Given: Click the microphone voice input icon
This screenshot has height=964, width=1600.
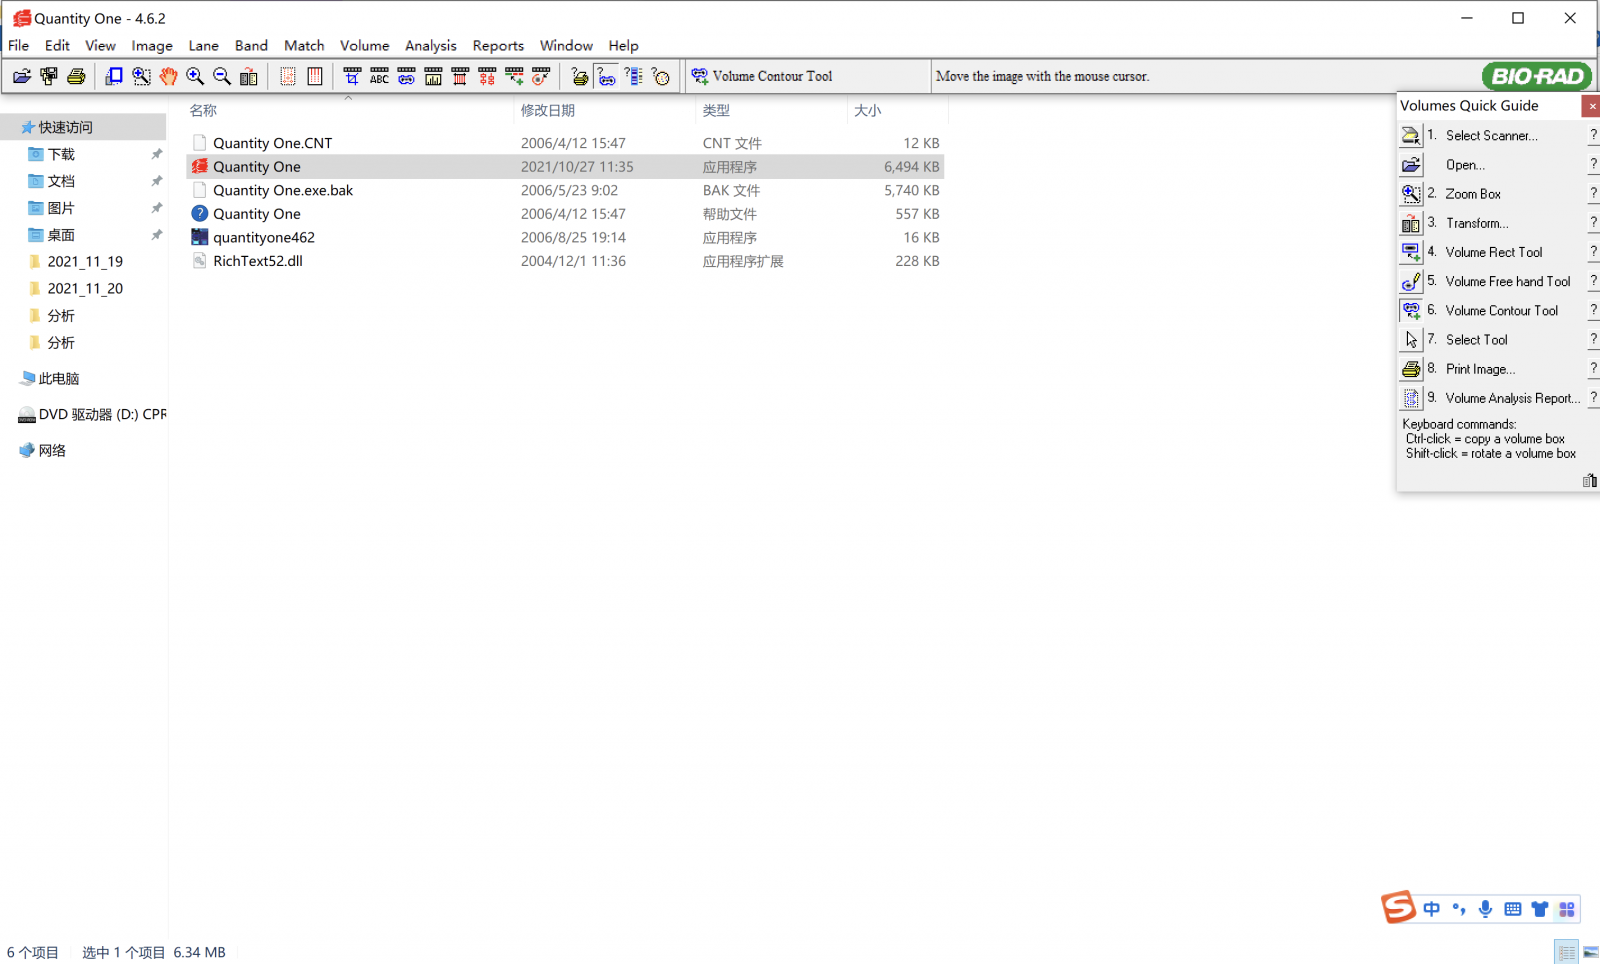Looking at the screenshot, I should click(1486, 909).
